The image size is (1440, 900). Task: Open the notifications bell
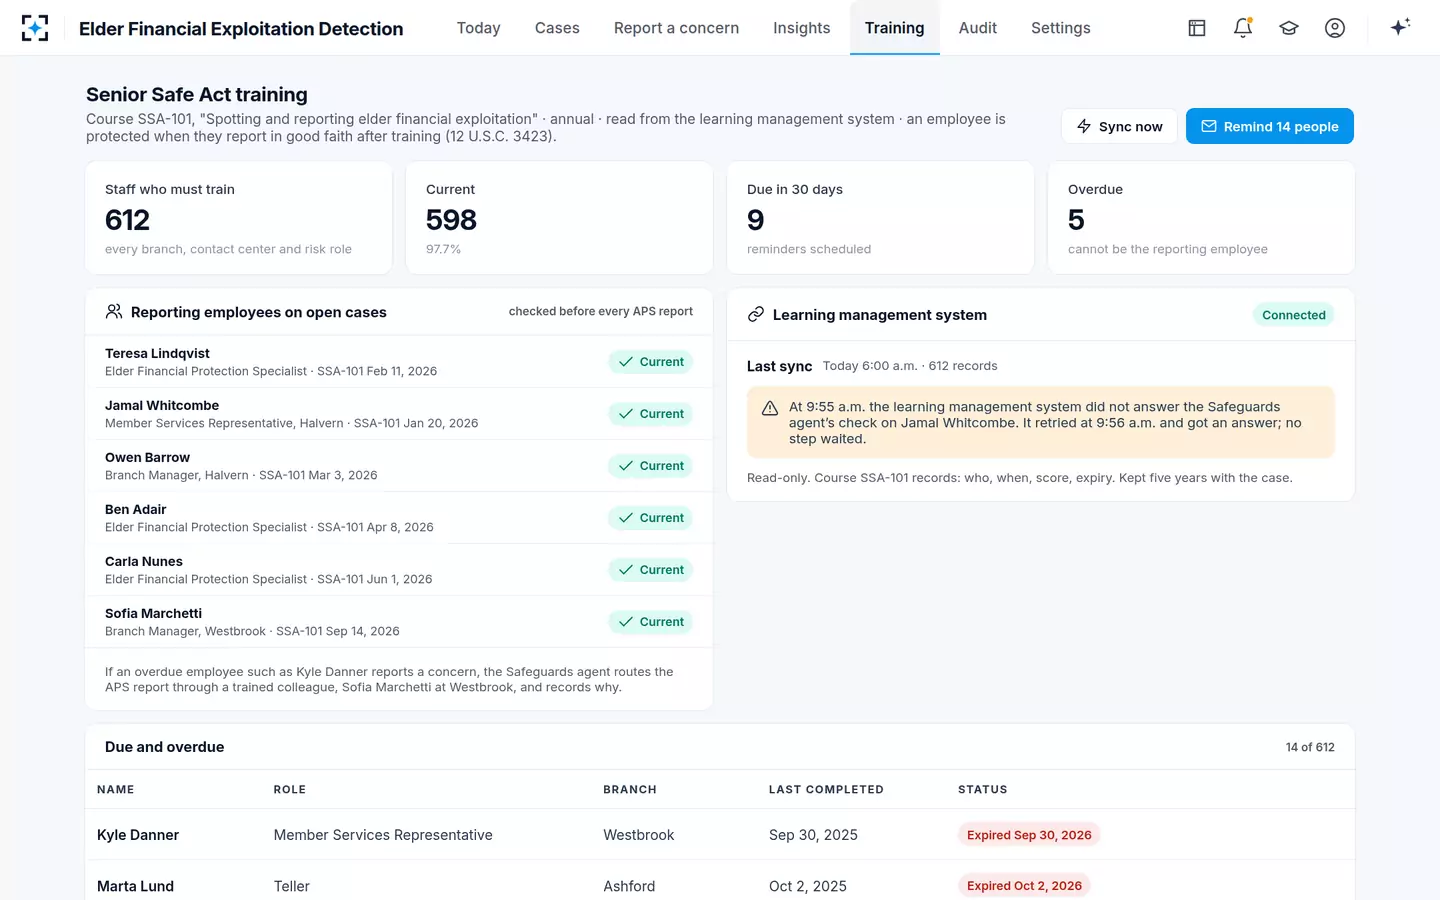pos(1243,28)
